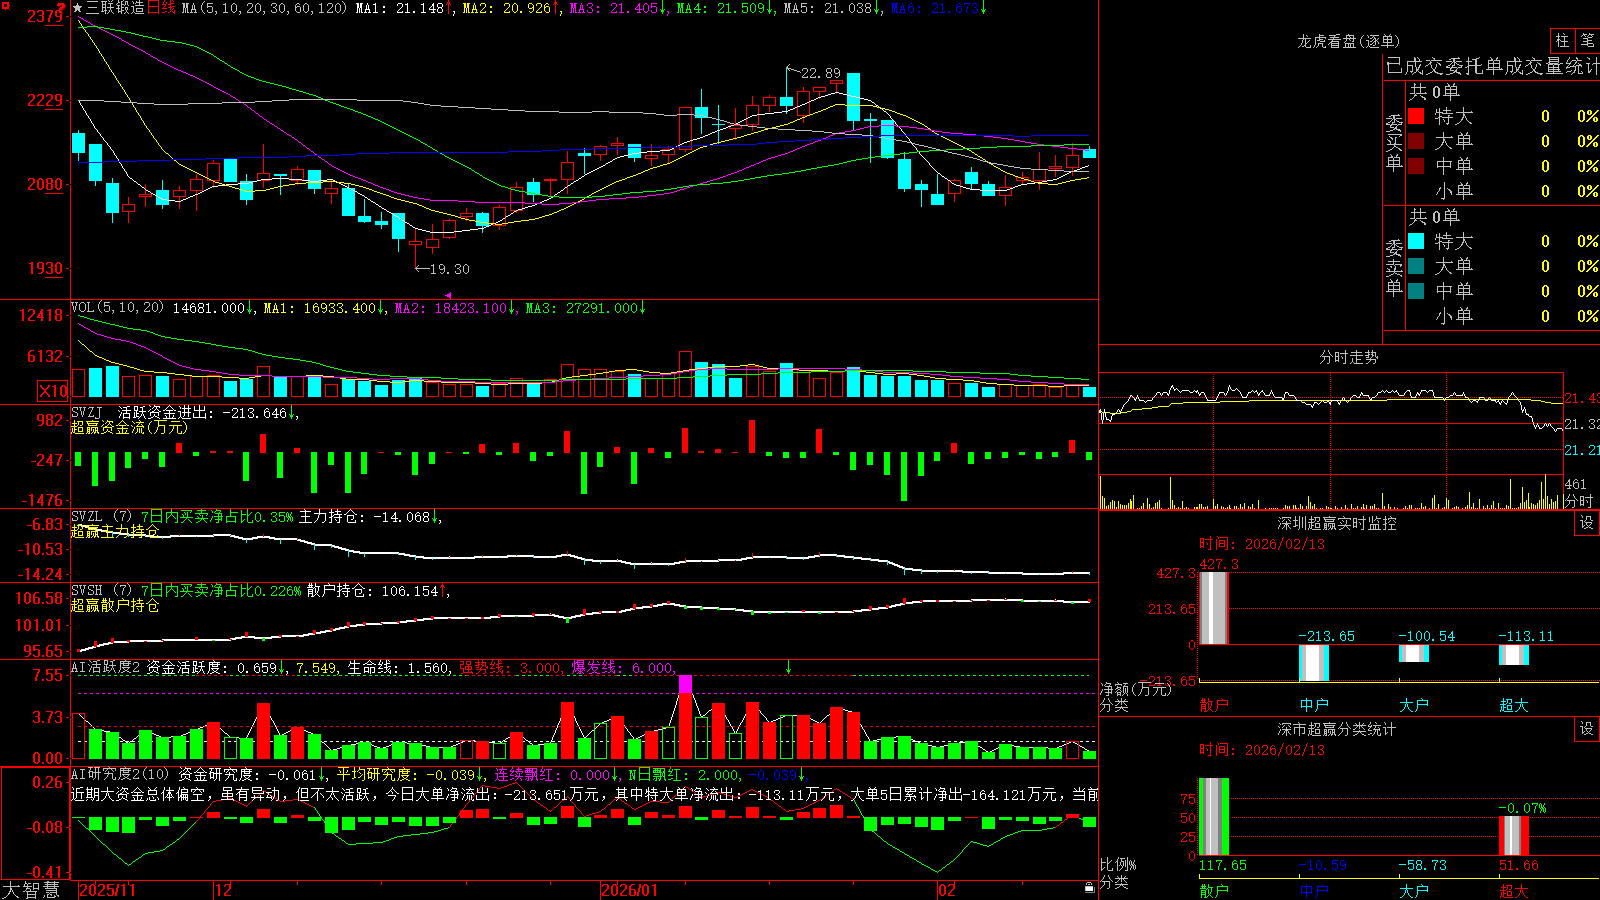Click the 2025/11 date marker on the time axis
The image size is (1600, 900).
tap(107, 890)
